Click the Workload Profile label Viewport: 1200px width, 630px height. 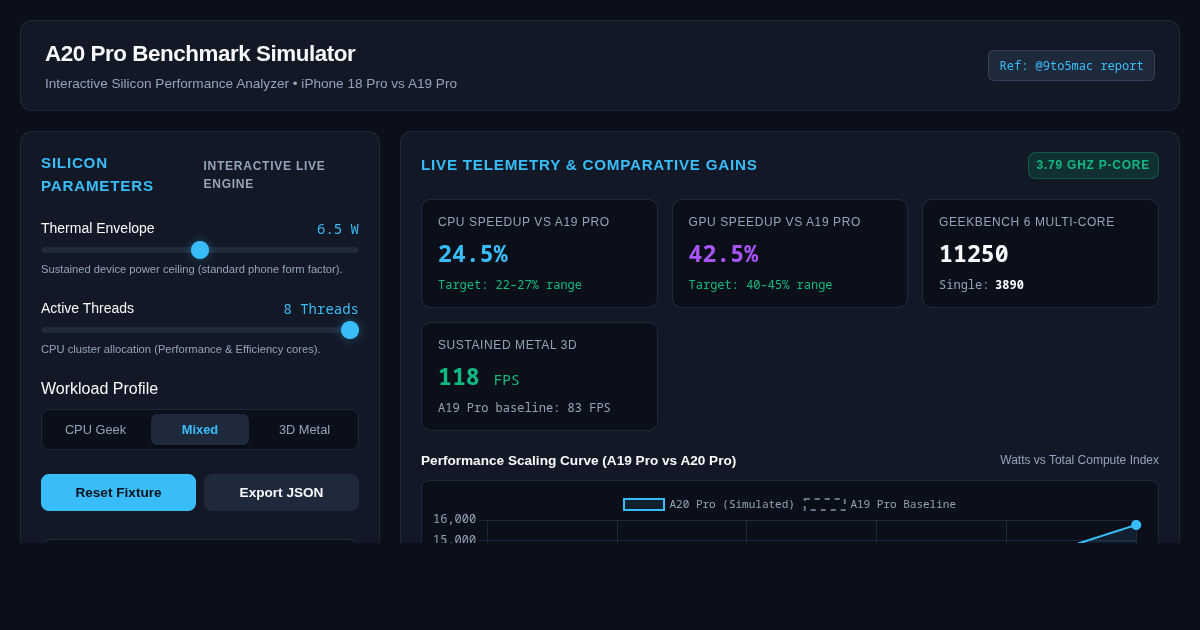point(99,389)
